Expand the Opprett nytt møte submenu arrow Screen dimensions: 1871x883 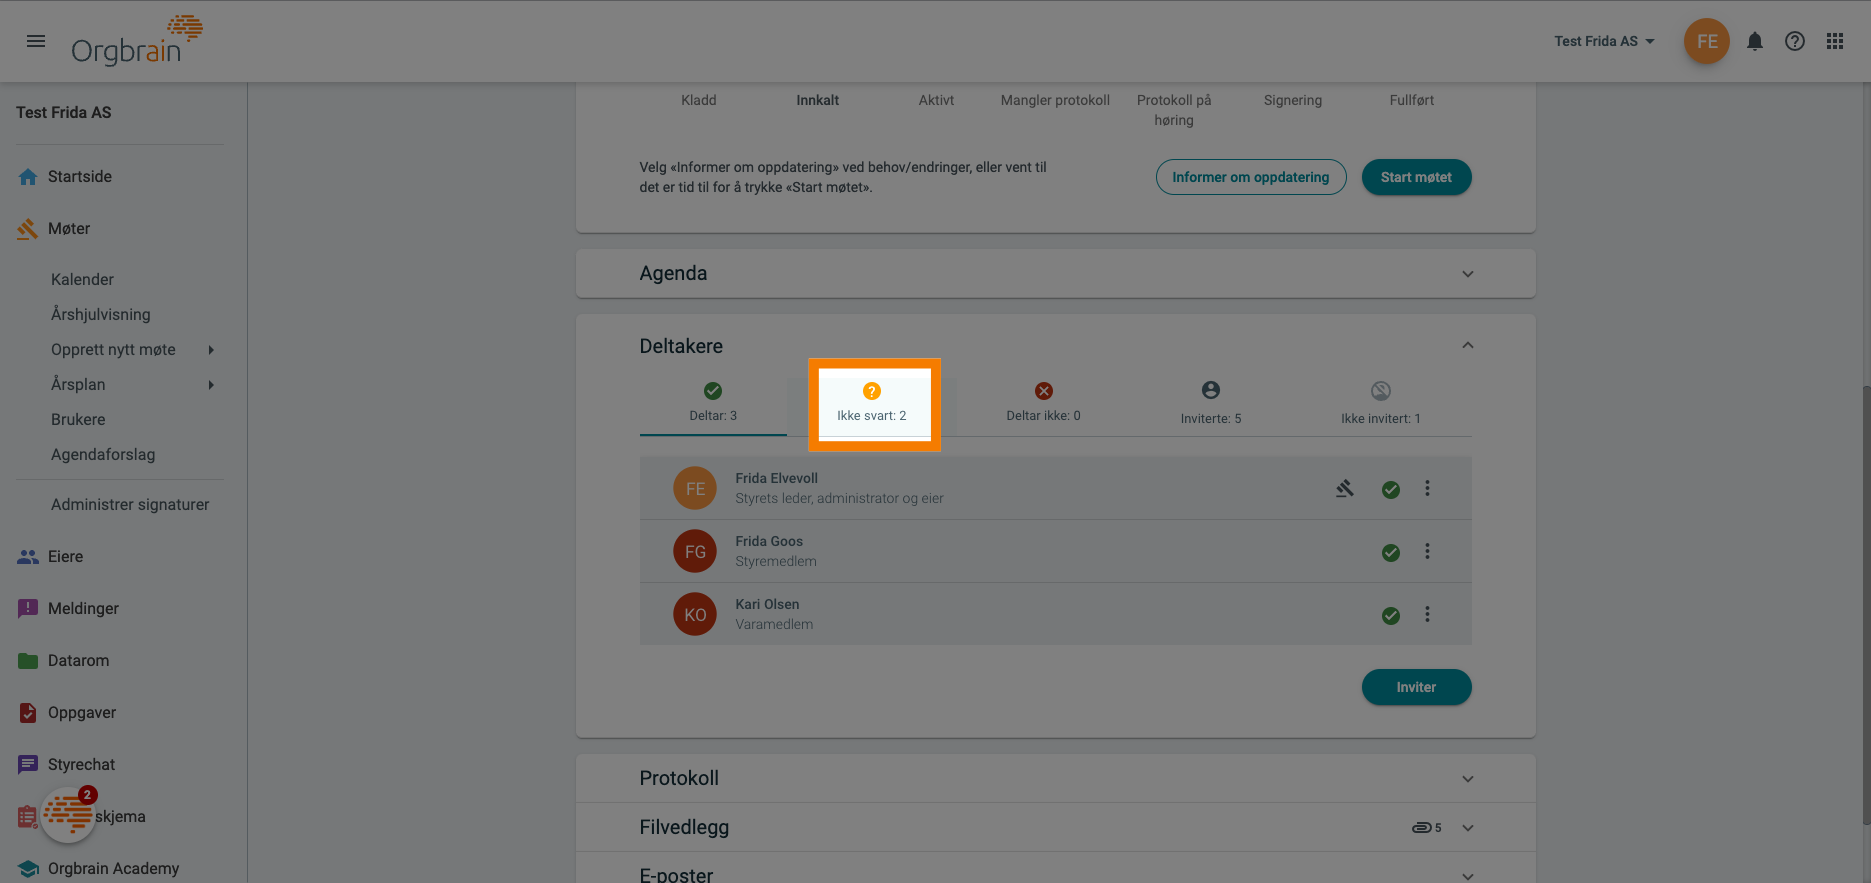(x=211, y=350)
